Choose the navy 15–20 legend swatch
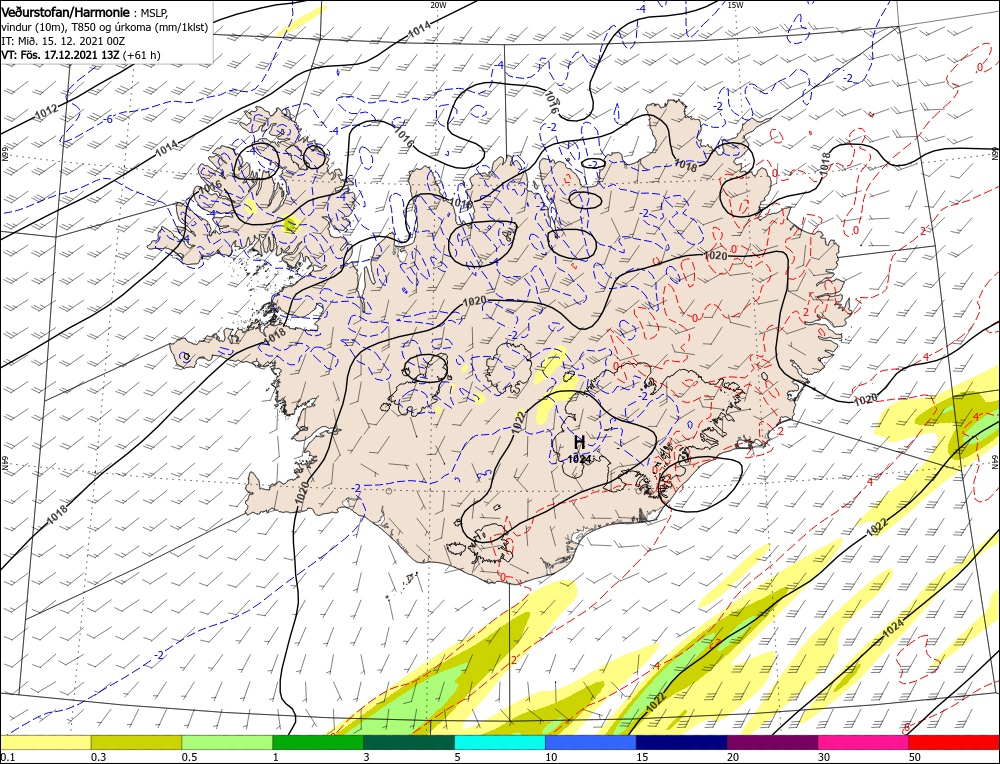1000x764 pixels. (x=682, y=742)
